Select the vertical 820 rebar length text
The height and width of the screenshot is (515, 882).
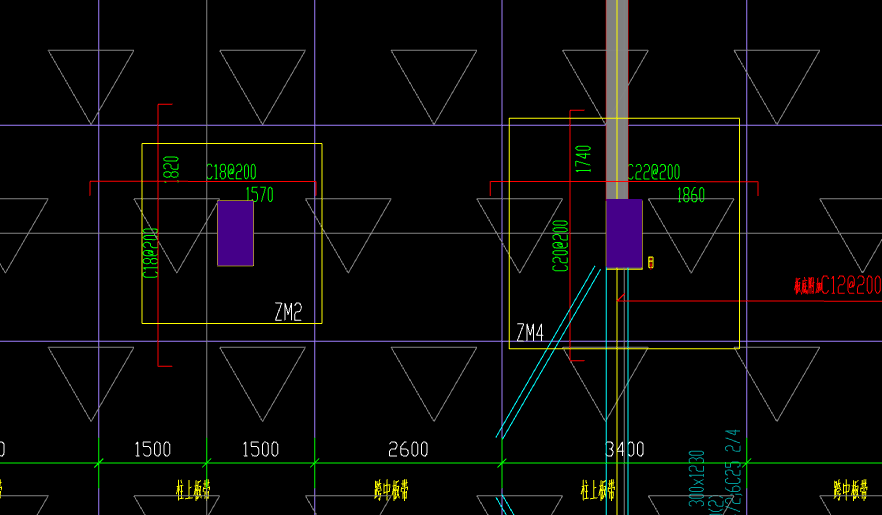pos(171,169)
